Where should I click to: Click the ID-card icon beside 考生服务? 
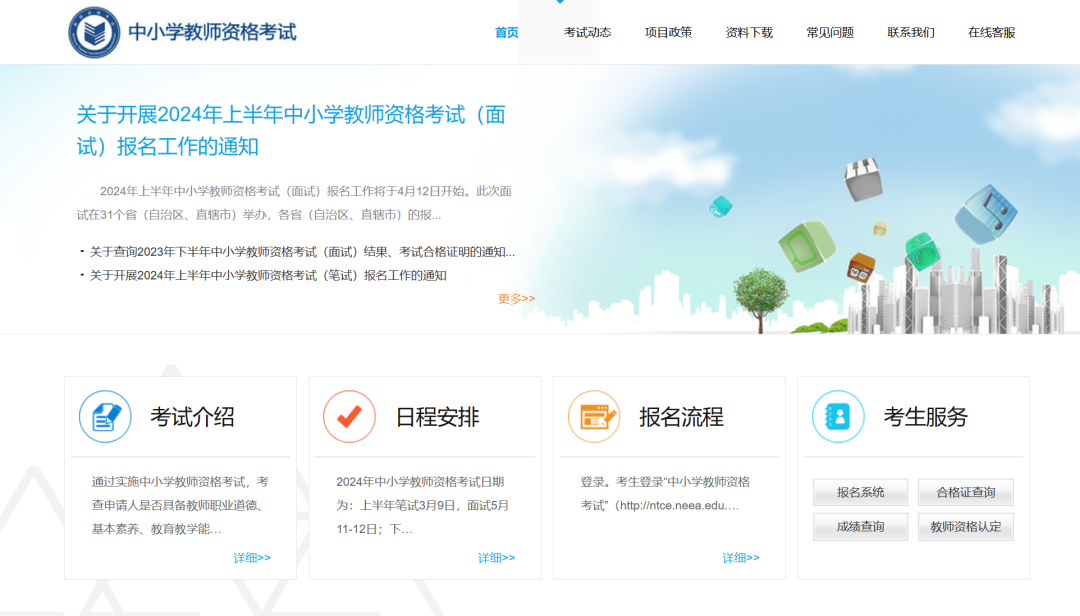tap(838, 416)
